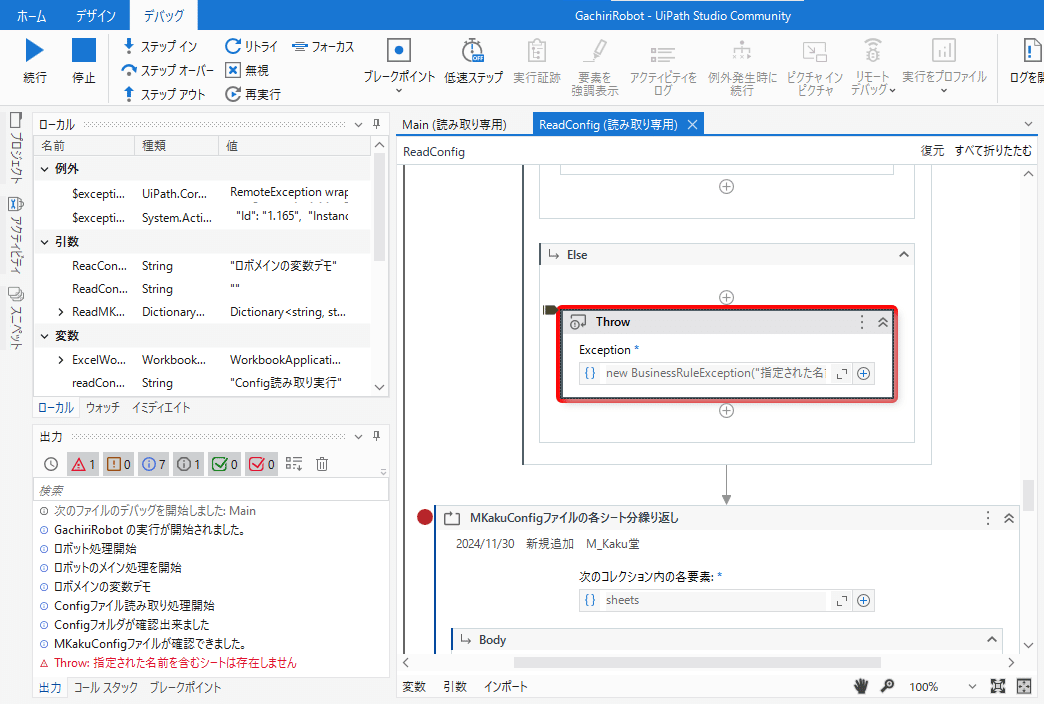Open the 変数 panel at designer bottom

coord(414,687)
